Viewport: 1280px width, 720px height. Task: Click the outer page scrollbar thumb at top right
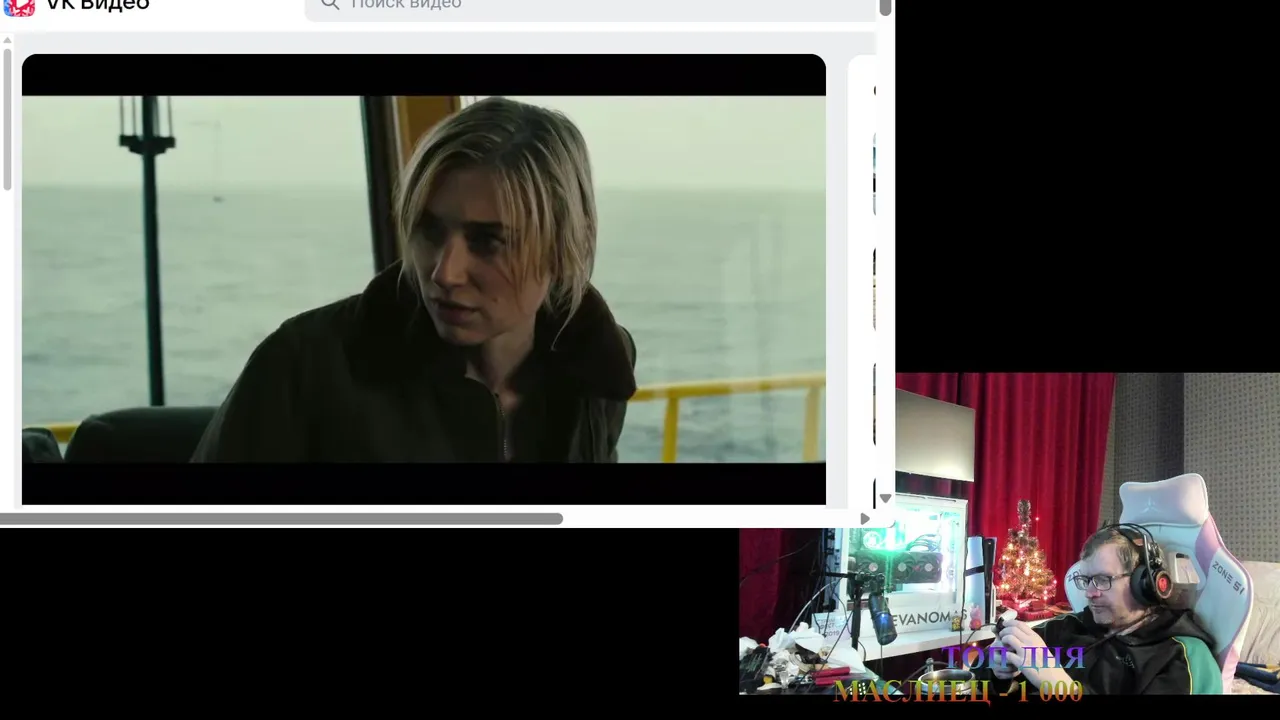tap(885, 8)
